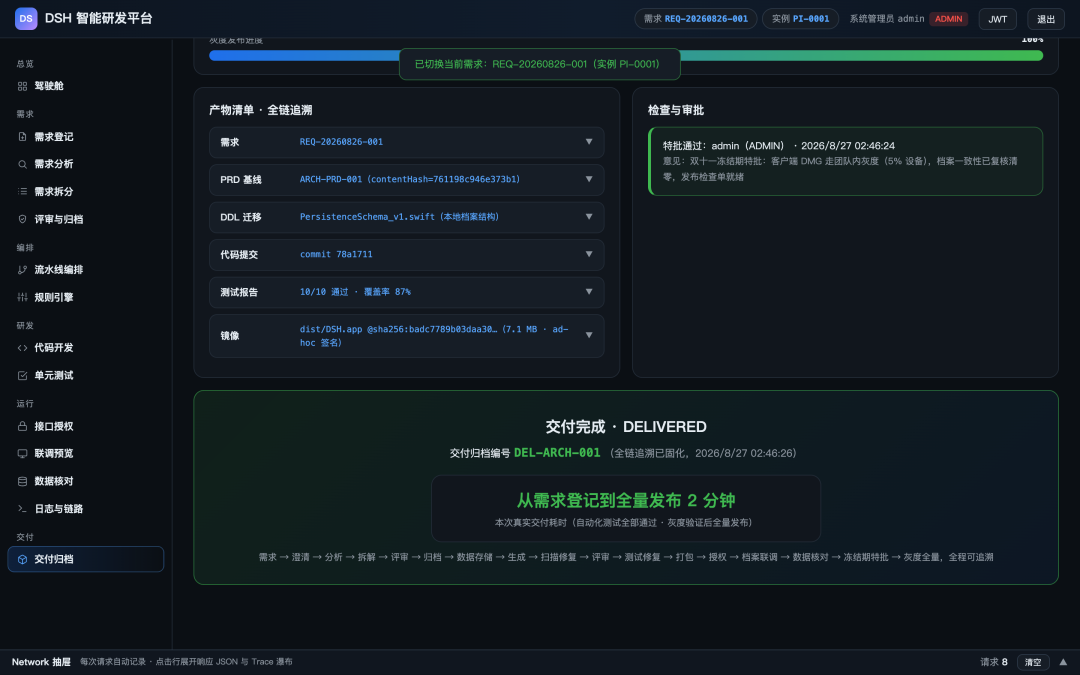Open the 驾驶舱 menu item
The width and height of the screenshot is (1080, 675).
click(x=85, y=86)
